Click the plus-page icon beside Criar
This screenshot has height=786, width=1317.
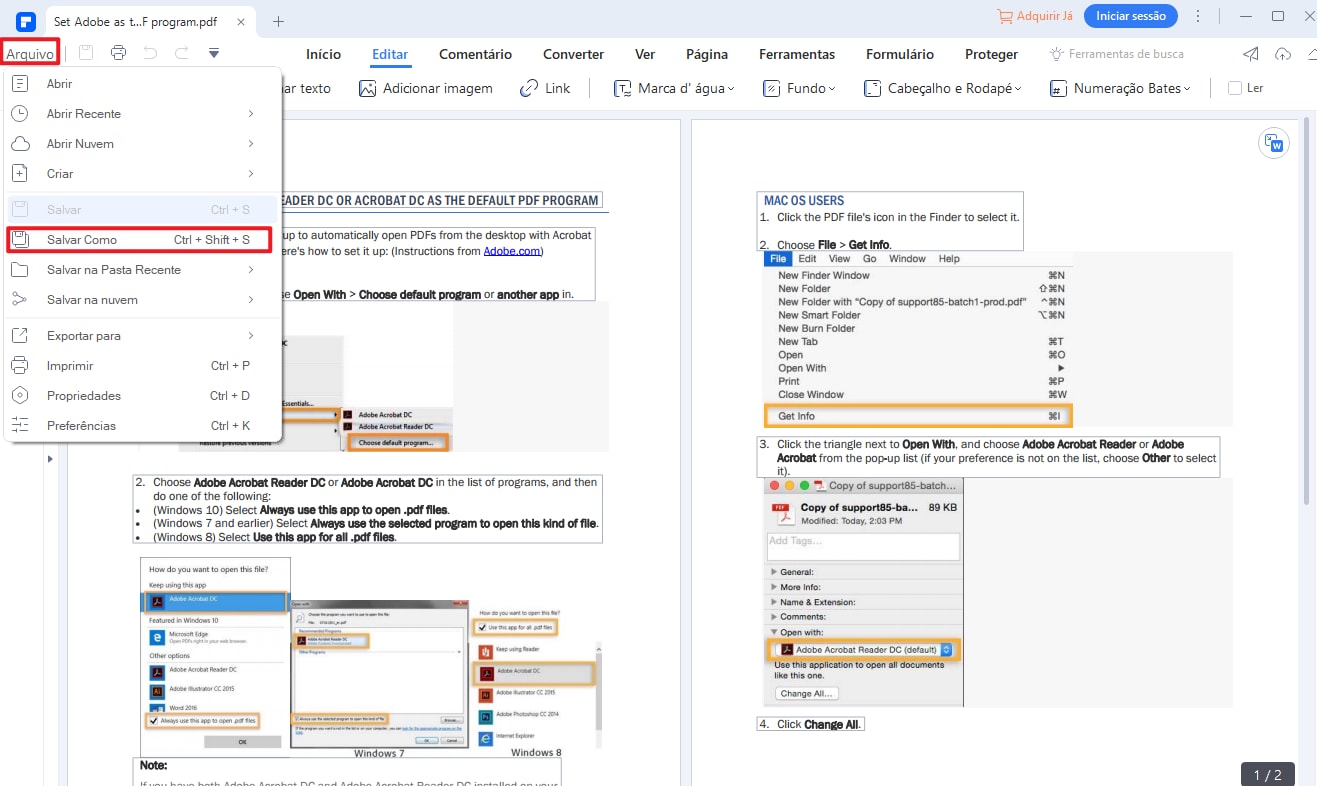pos(19,174)
